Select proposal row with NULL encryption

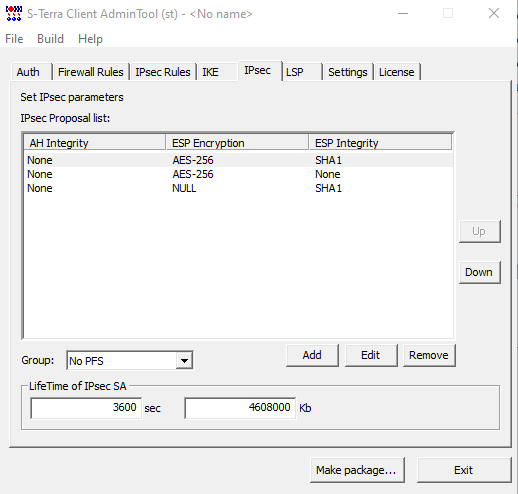pos(238,188)
